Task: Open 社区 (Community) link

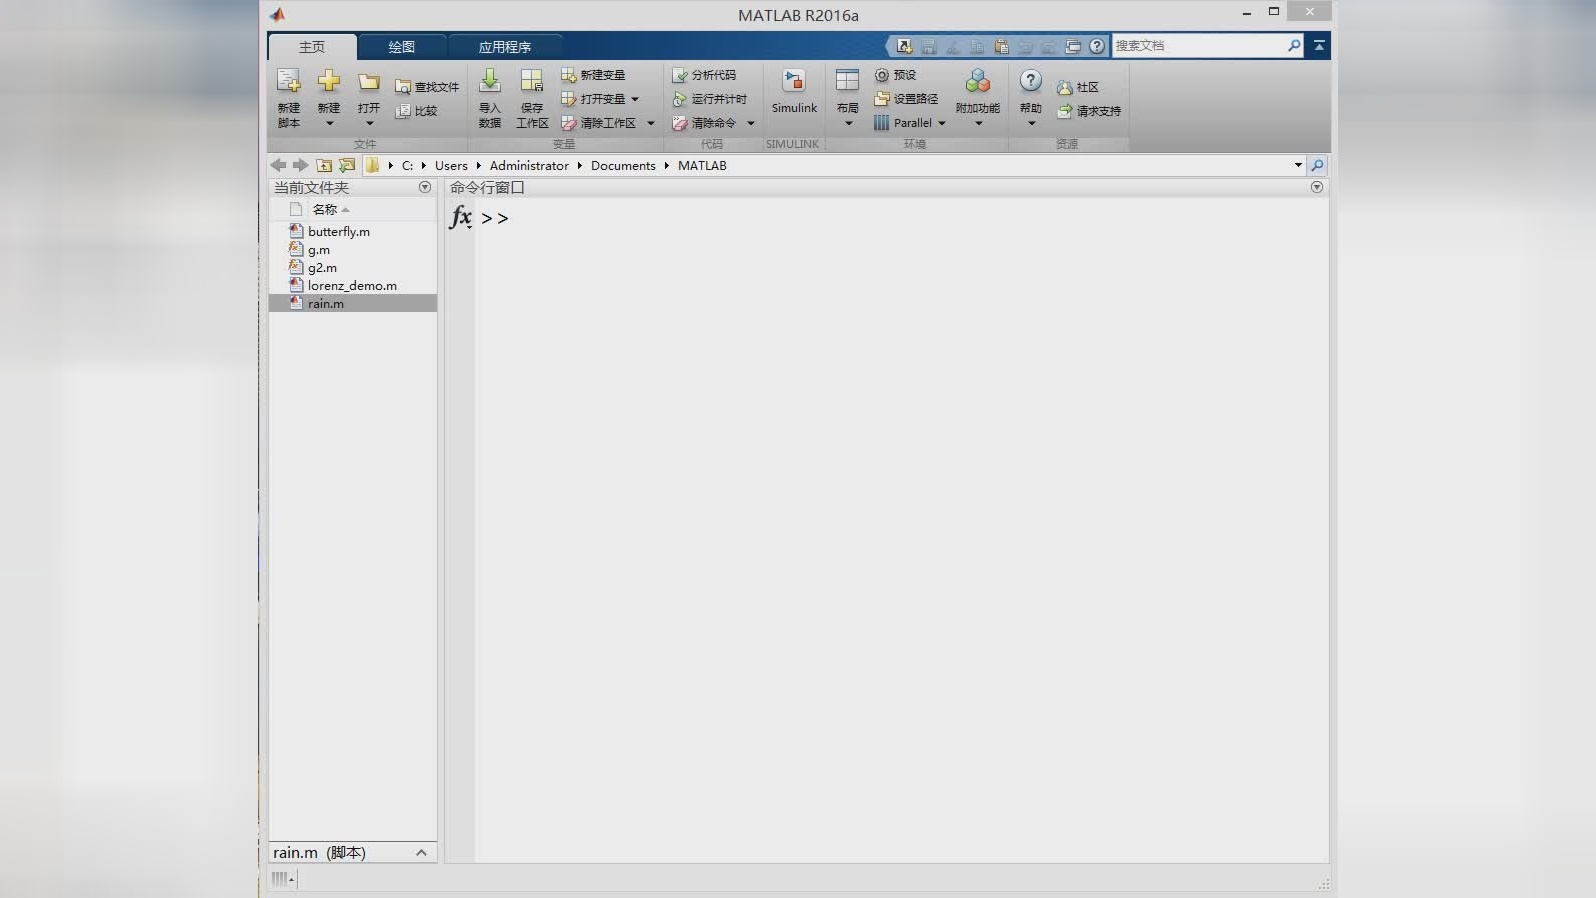Action: (1078, 87)
